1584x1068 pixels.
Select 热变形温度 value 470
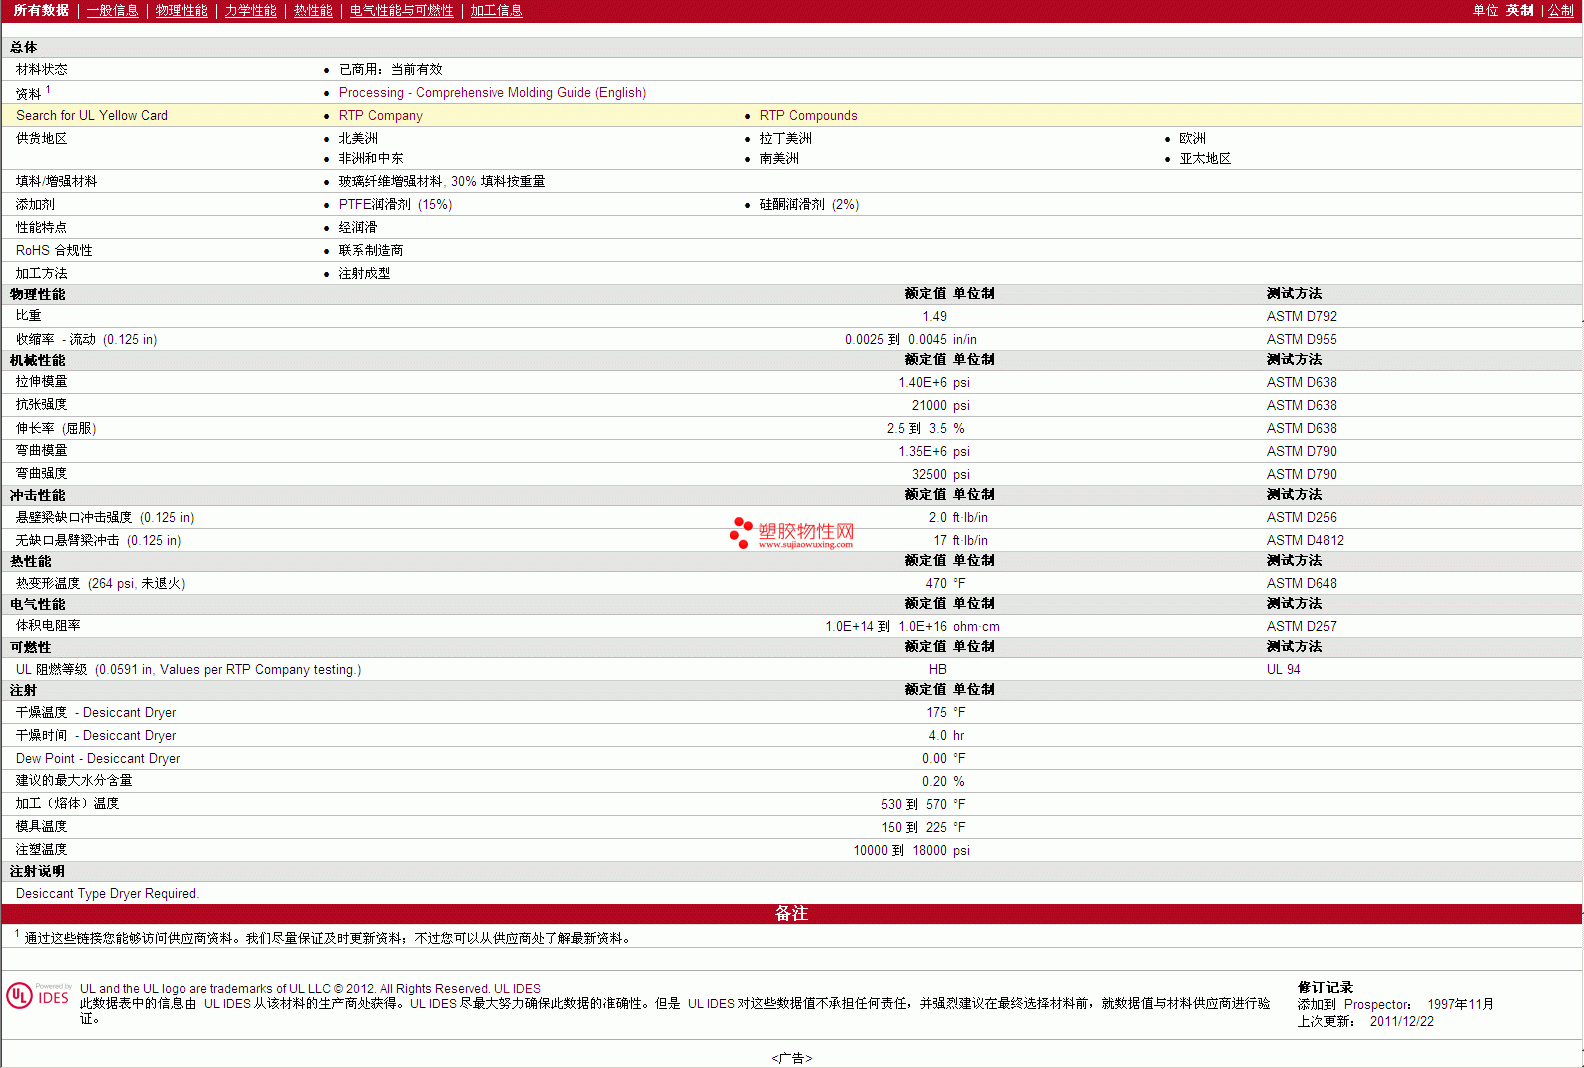click(936, 583)
